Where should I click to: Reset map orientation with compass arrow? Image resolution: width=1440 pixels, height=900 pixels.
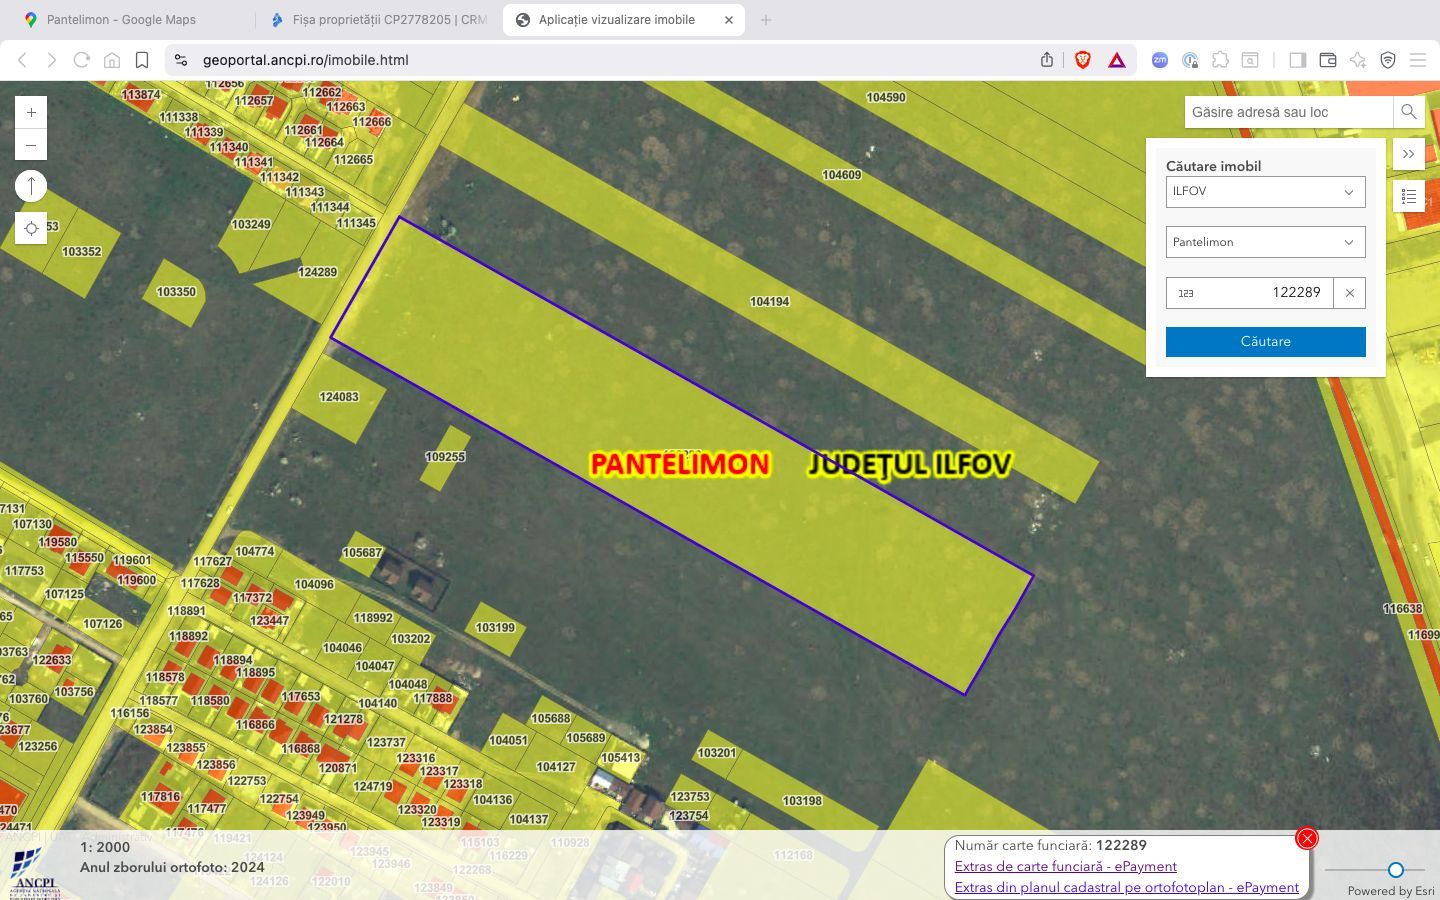click(x=31, y=186)
